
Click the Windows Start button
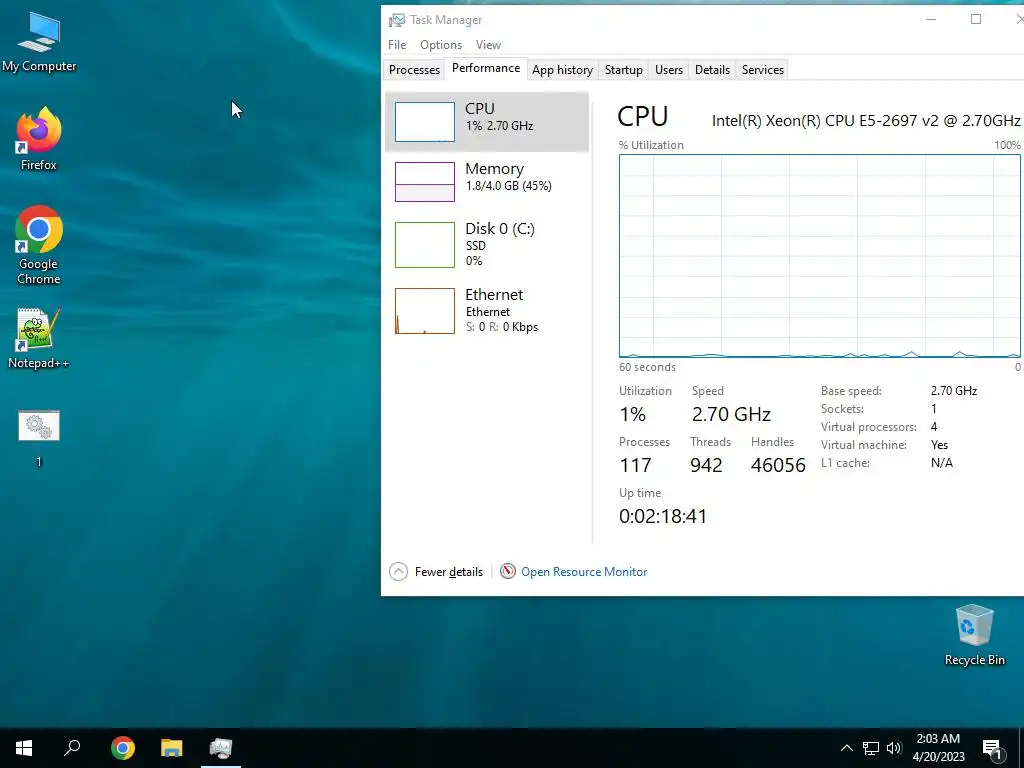[x=24, y=748]
